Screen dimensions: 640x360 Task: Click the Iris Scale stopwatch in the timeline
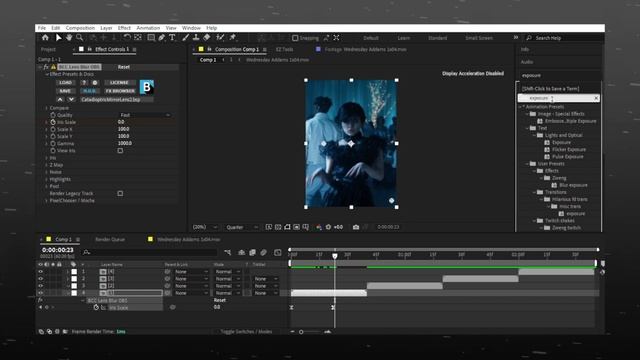[96, 307]
